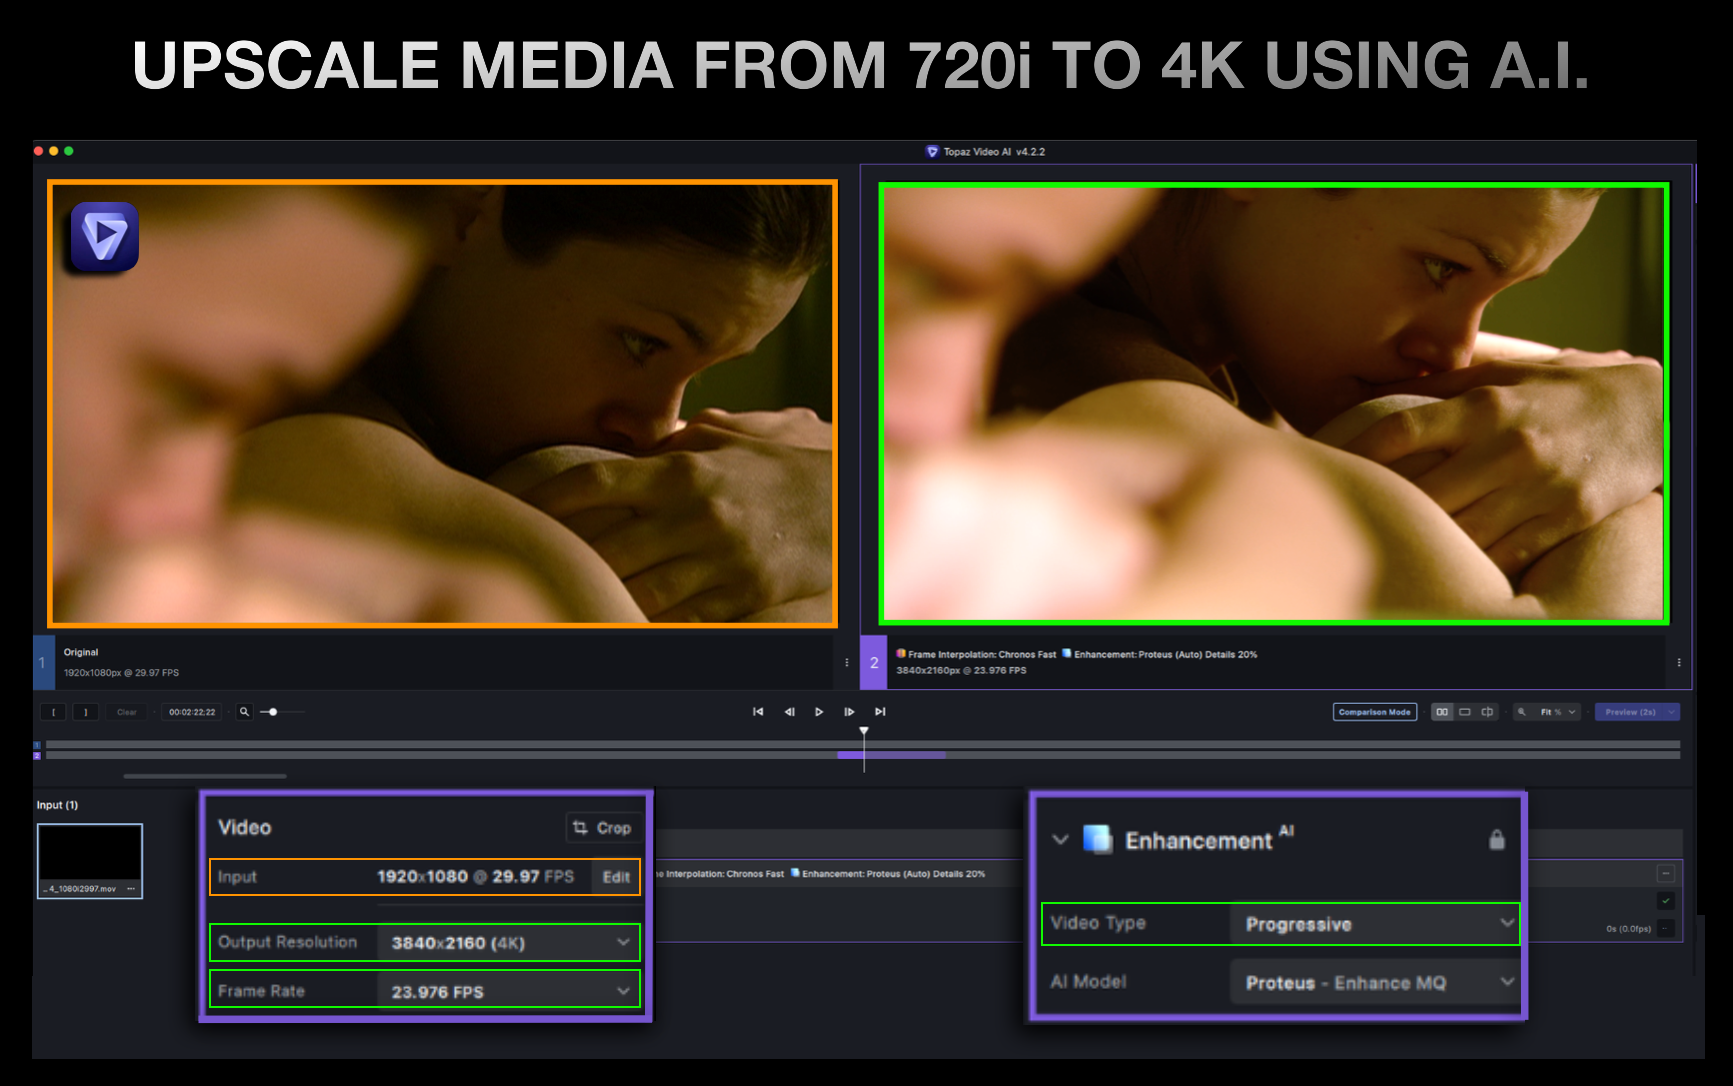The height and width of the screenshot is (1086, 1733).
Task: Jump to the last frame
Action: [880, 712]
